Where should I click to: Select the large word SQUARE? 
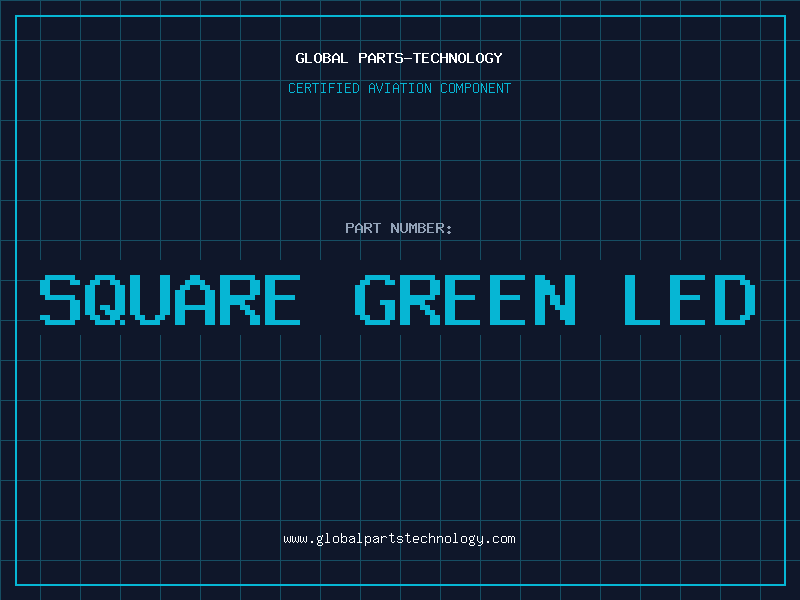(170, 300)
